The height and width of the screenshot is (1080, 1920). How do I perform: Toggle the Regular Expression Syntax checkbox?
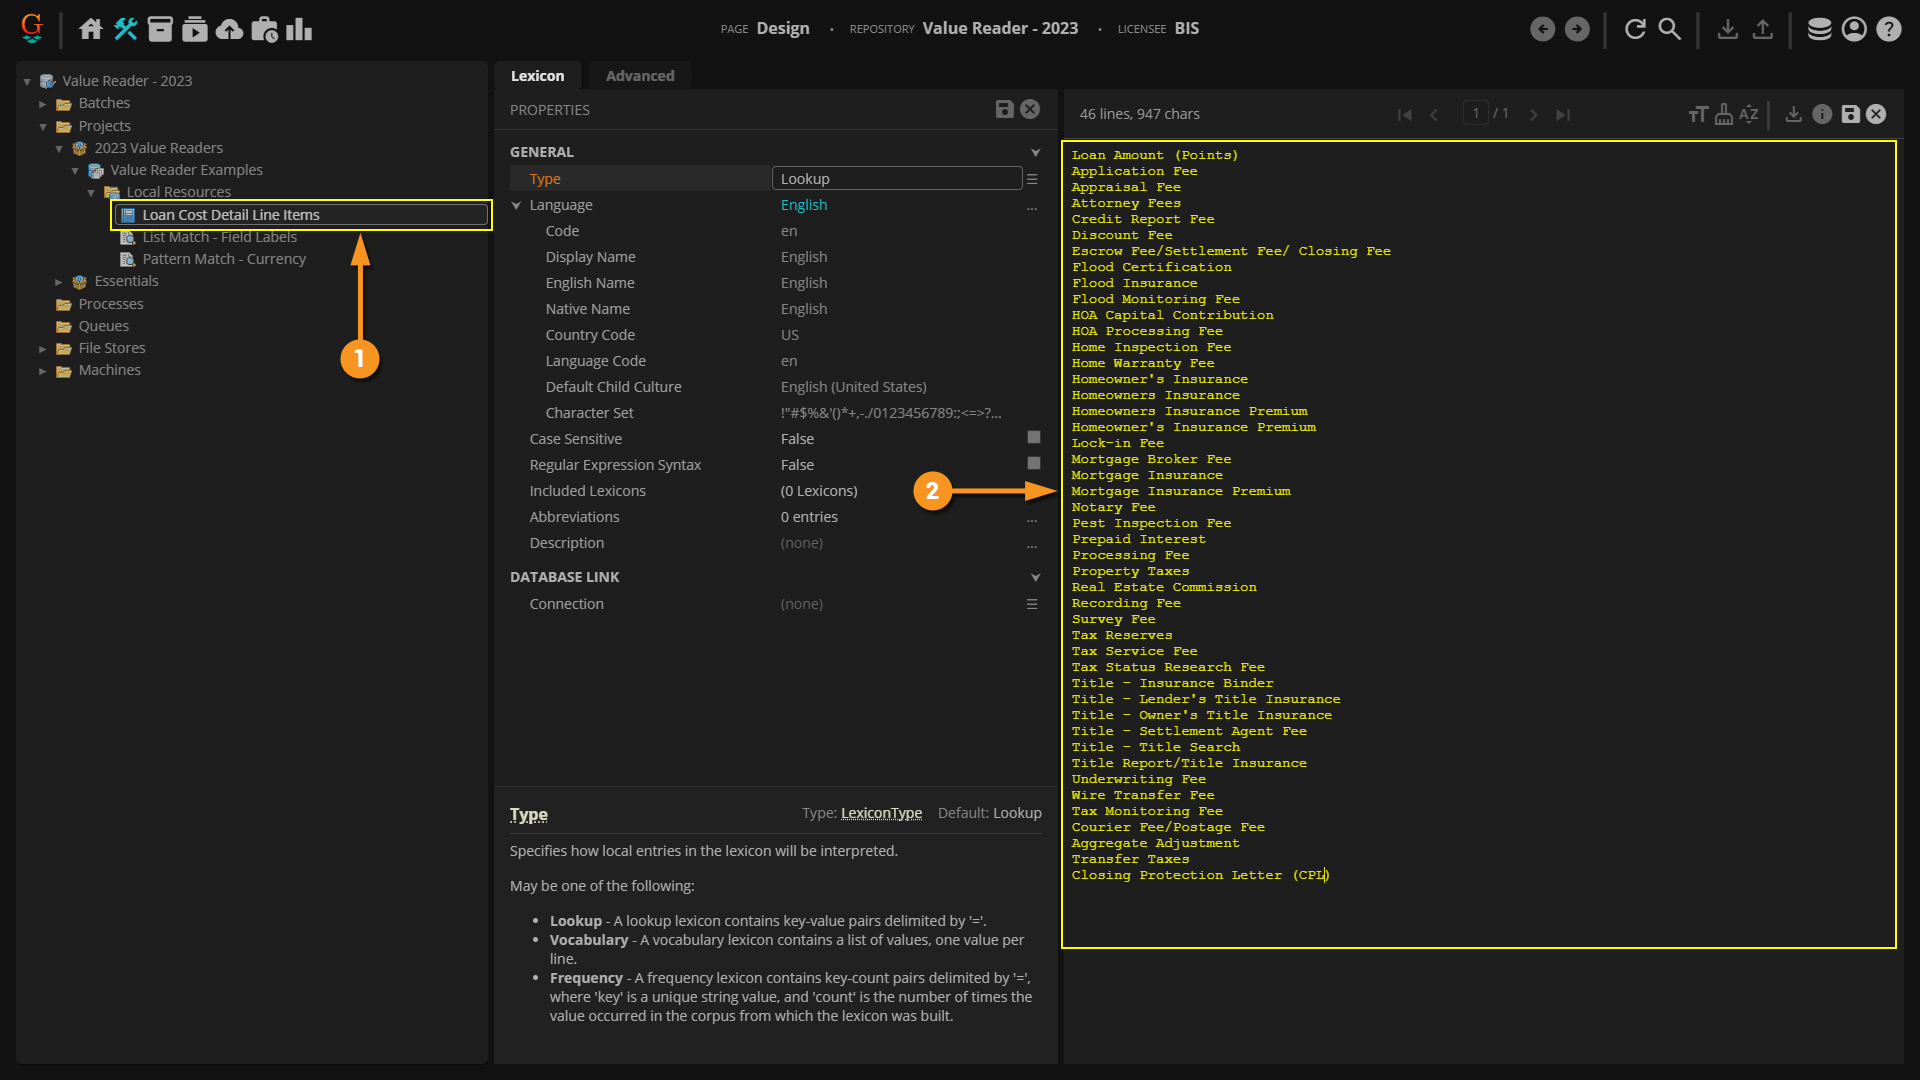tap(1034, 464)
